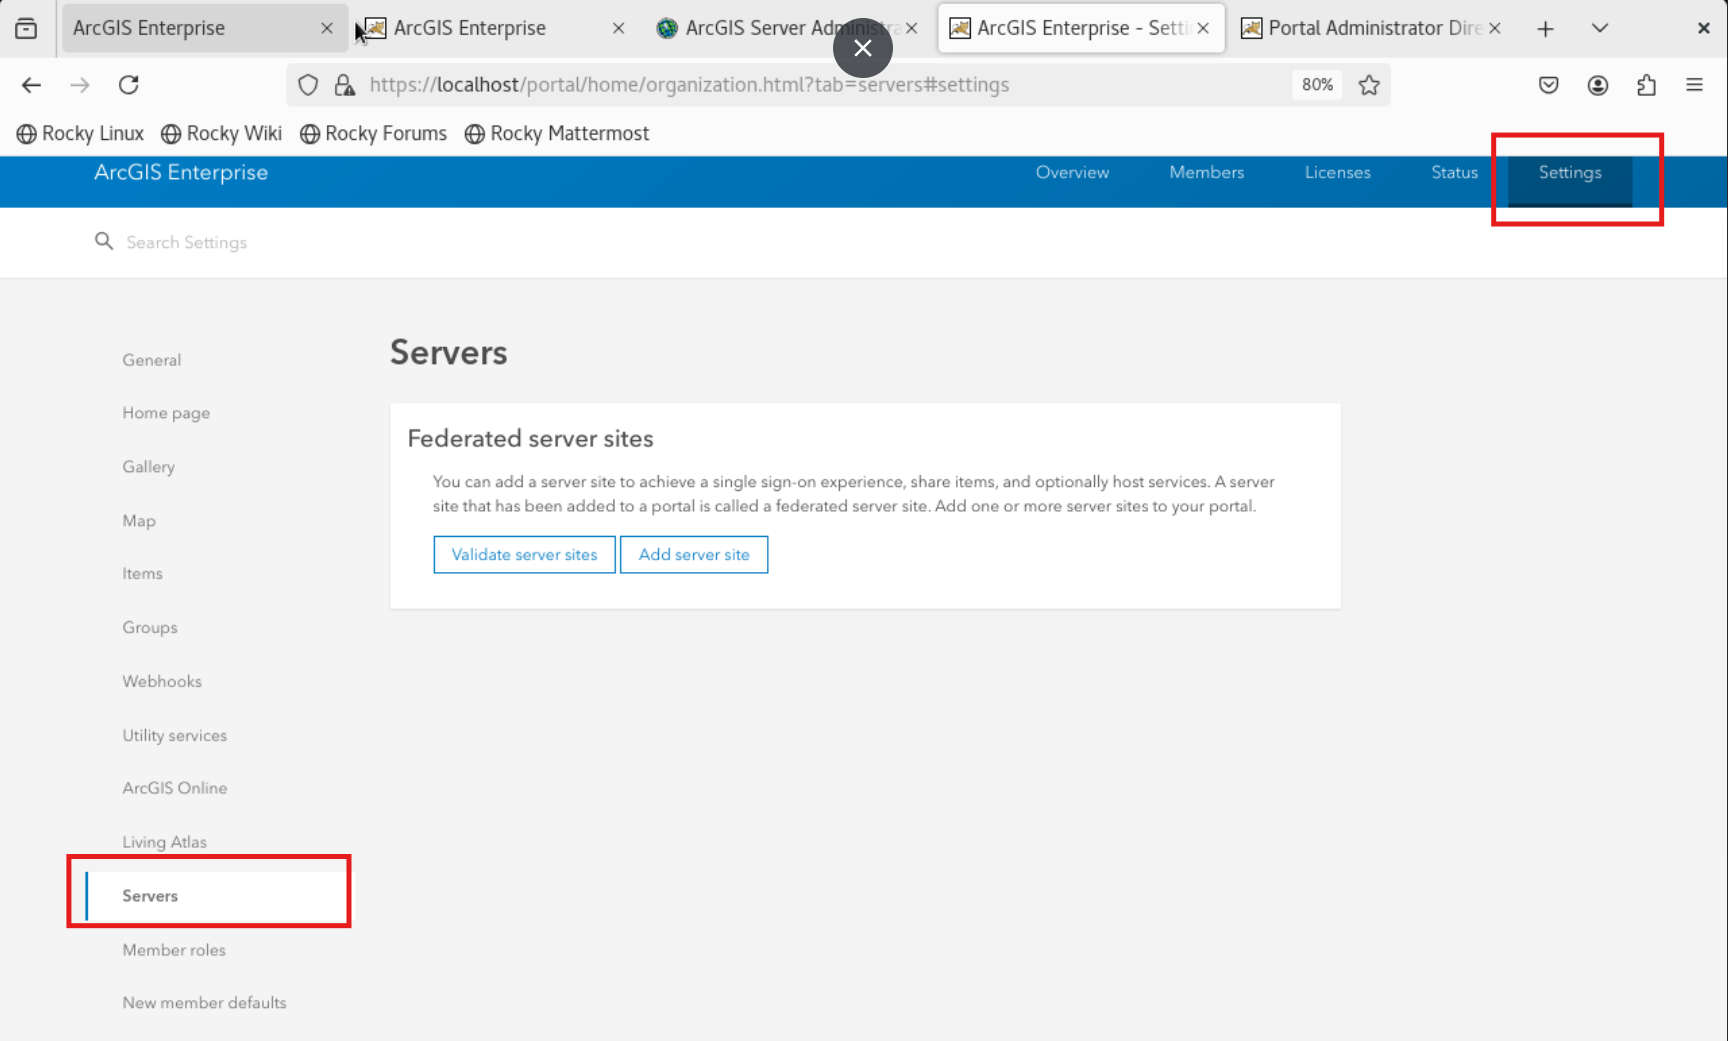The height and width of the screenshot is (1041, 1728).
Task: Open Groups settings in sidebar
Action: pyautogui.click(x=150, y=627)
